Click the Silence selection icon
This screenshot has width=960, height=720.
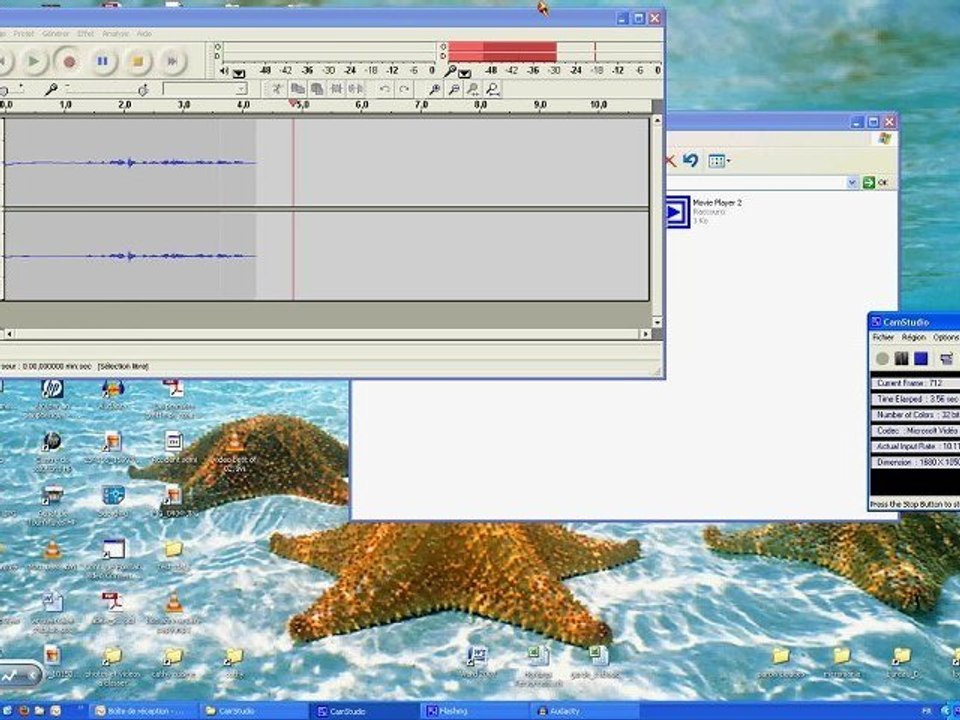click(x=356, y=89)
